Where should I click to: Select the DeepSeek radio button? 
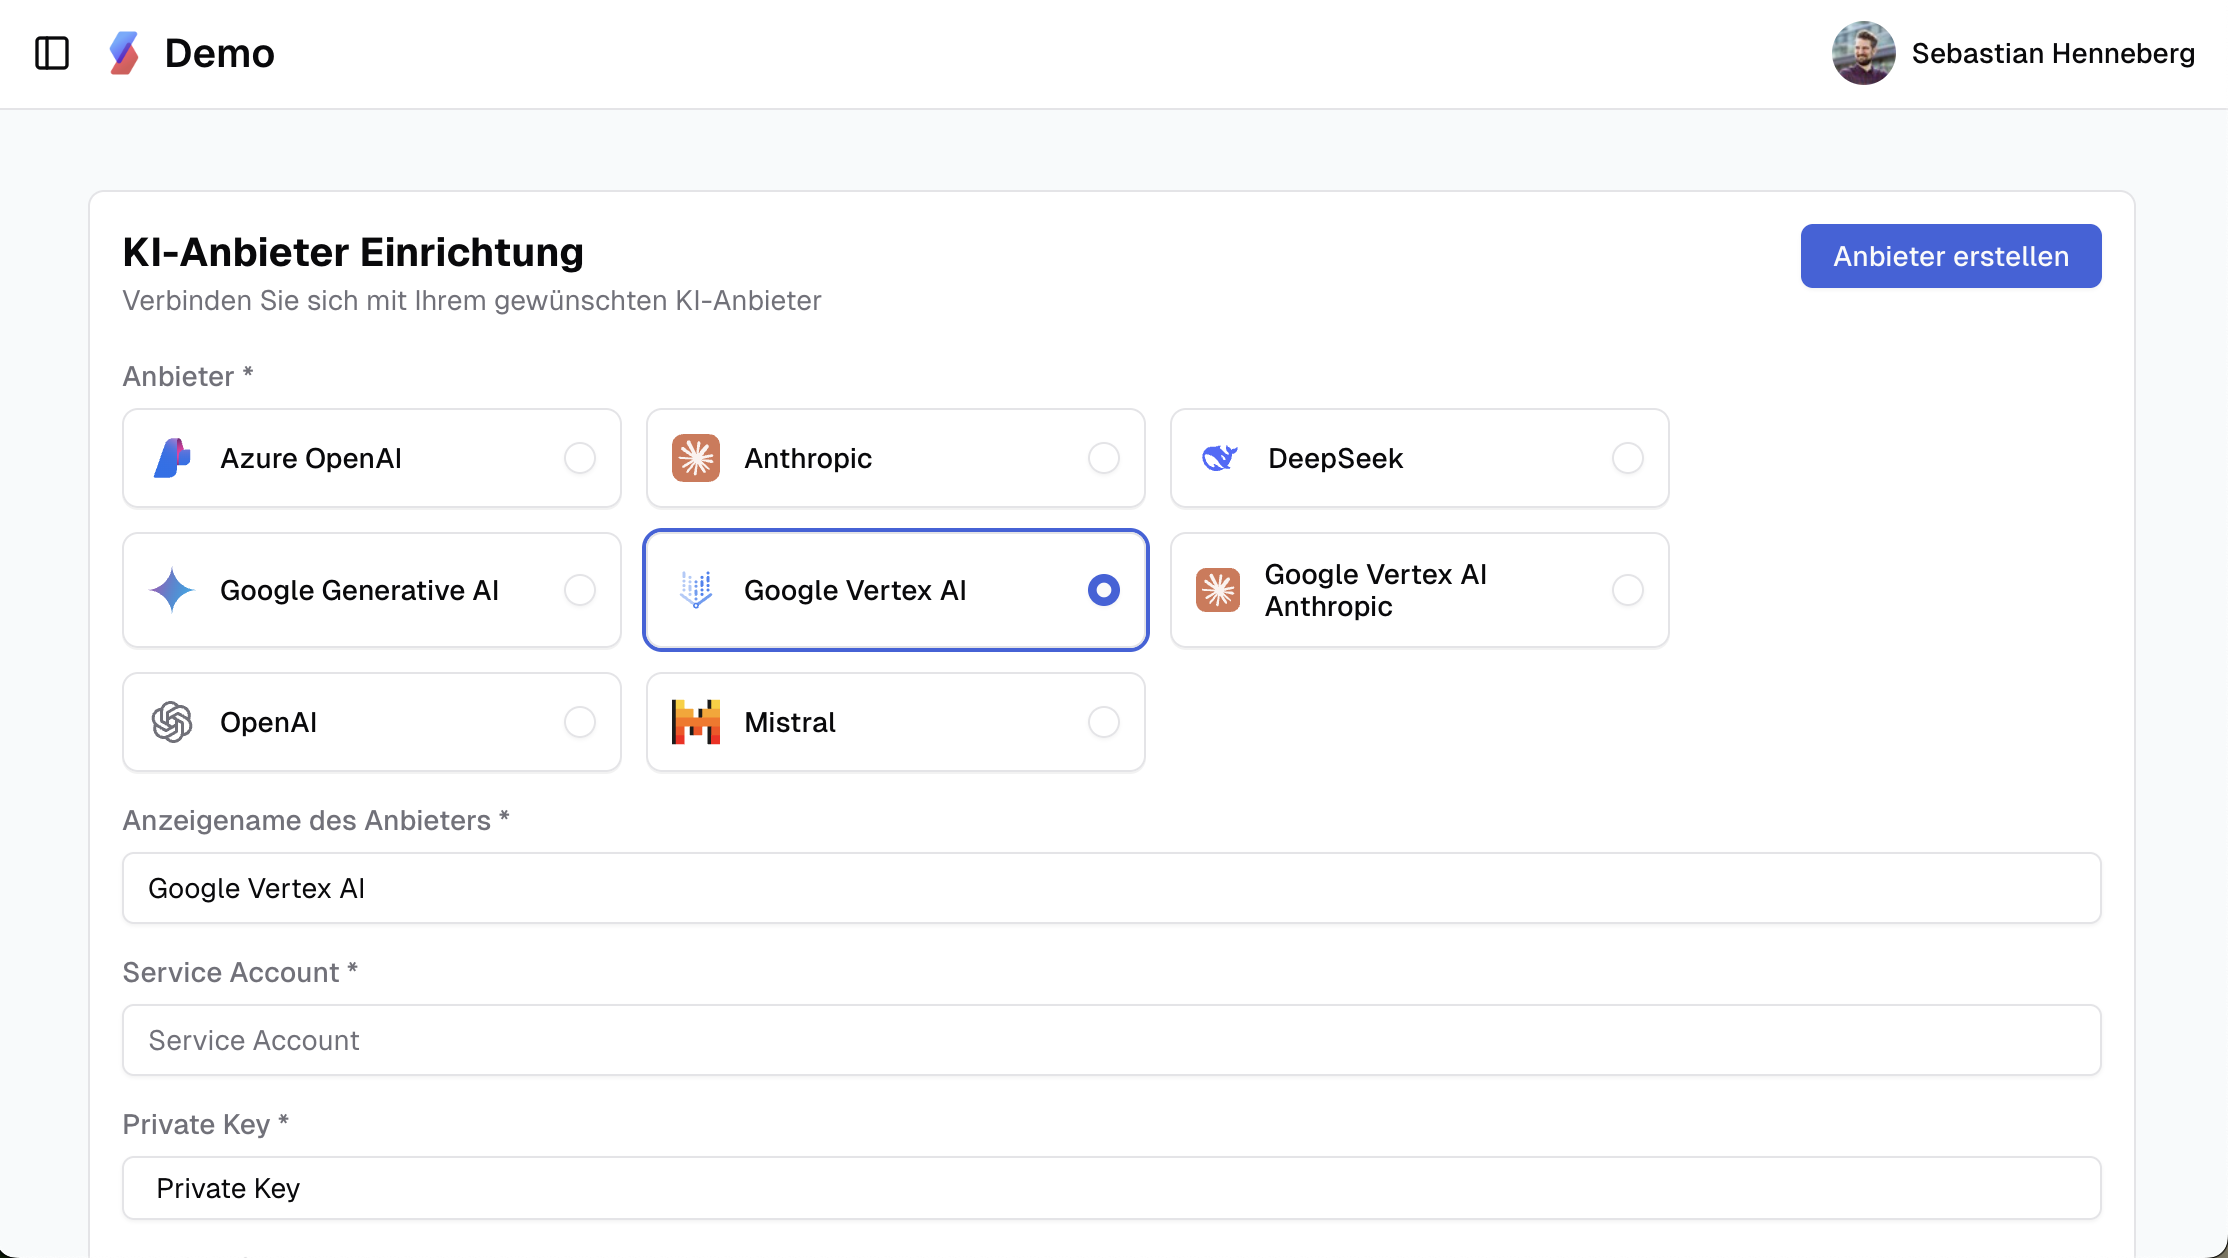point(1627,458)
